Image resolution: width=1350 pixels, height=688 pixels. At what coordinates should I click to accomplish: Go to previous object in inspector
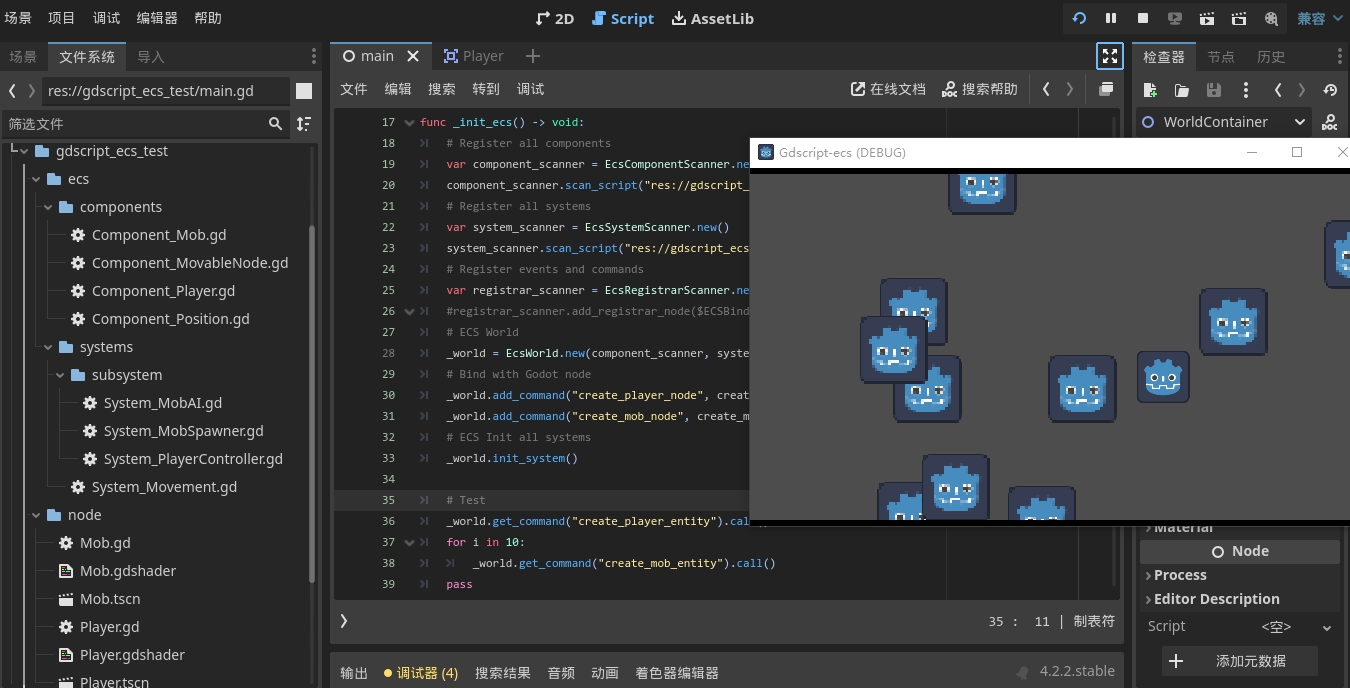click(1278, 90)
